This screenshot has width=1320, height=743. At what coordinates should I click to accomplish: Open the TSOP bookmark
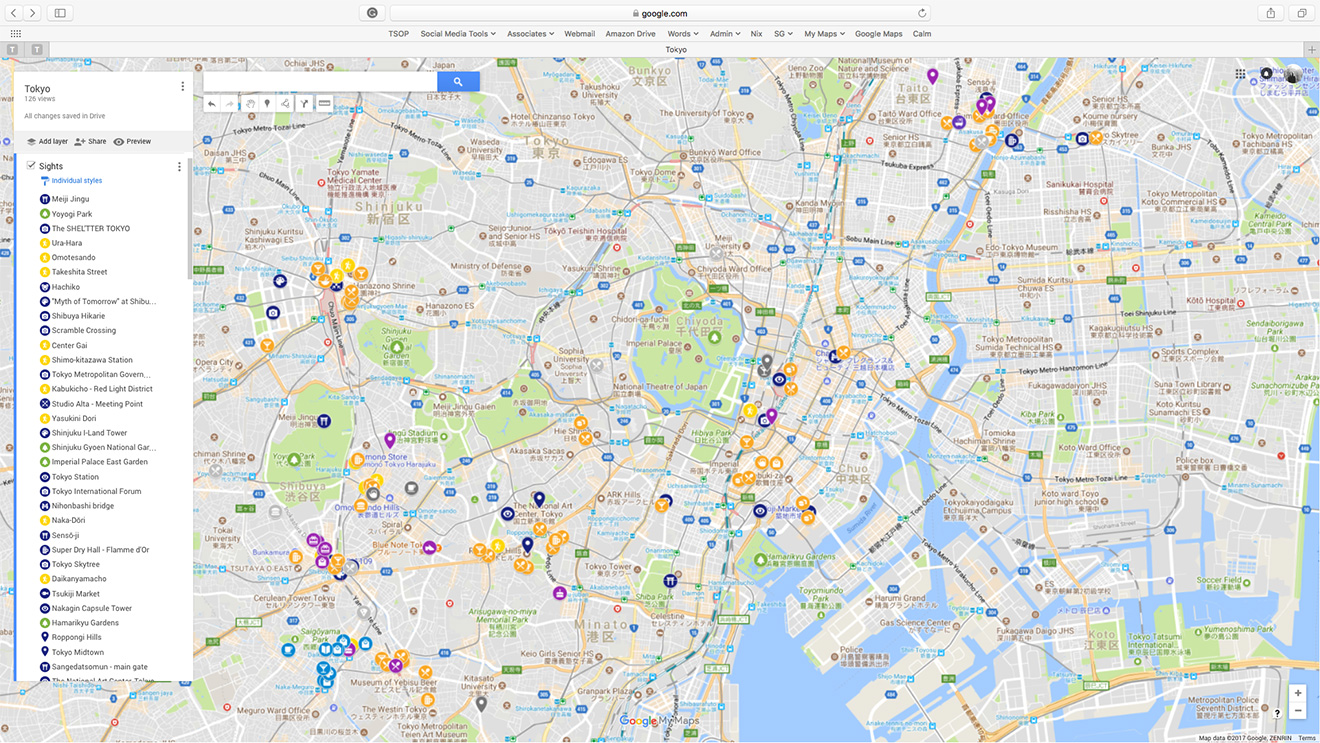click(x=399, y=33)
